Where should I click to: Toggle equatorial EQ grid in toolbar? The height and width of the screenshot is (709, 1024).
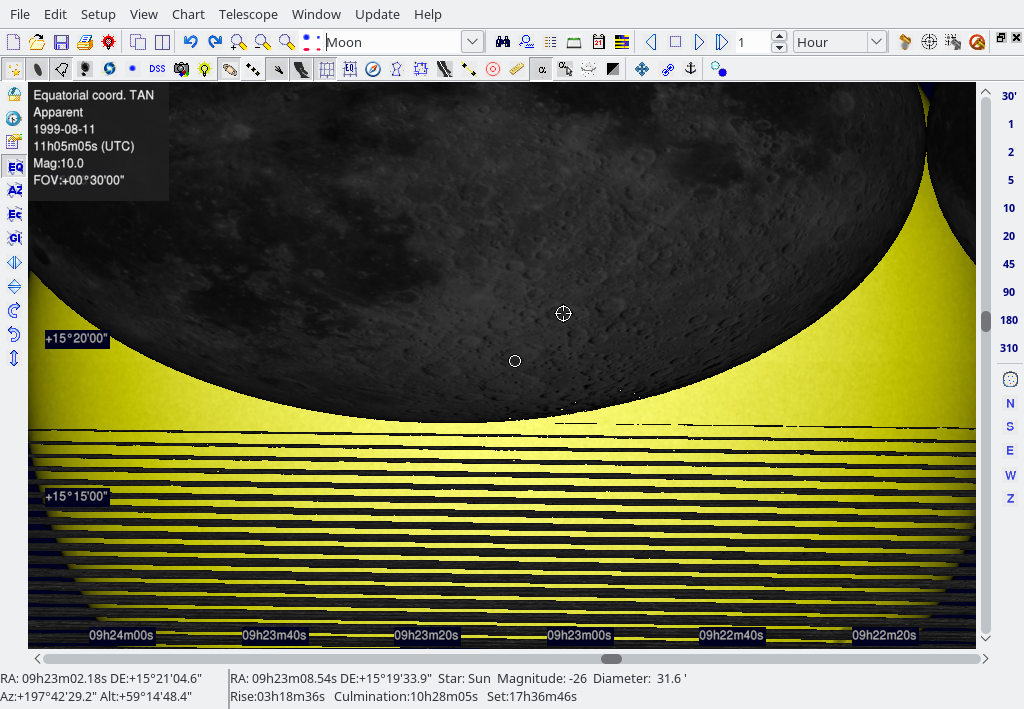[350, 69]
